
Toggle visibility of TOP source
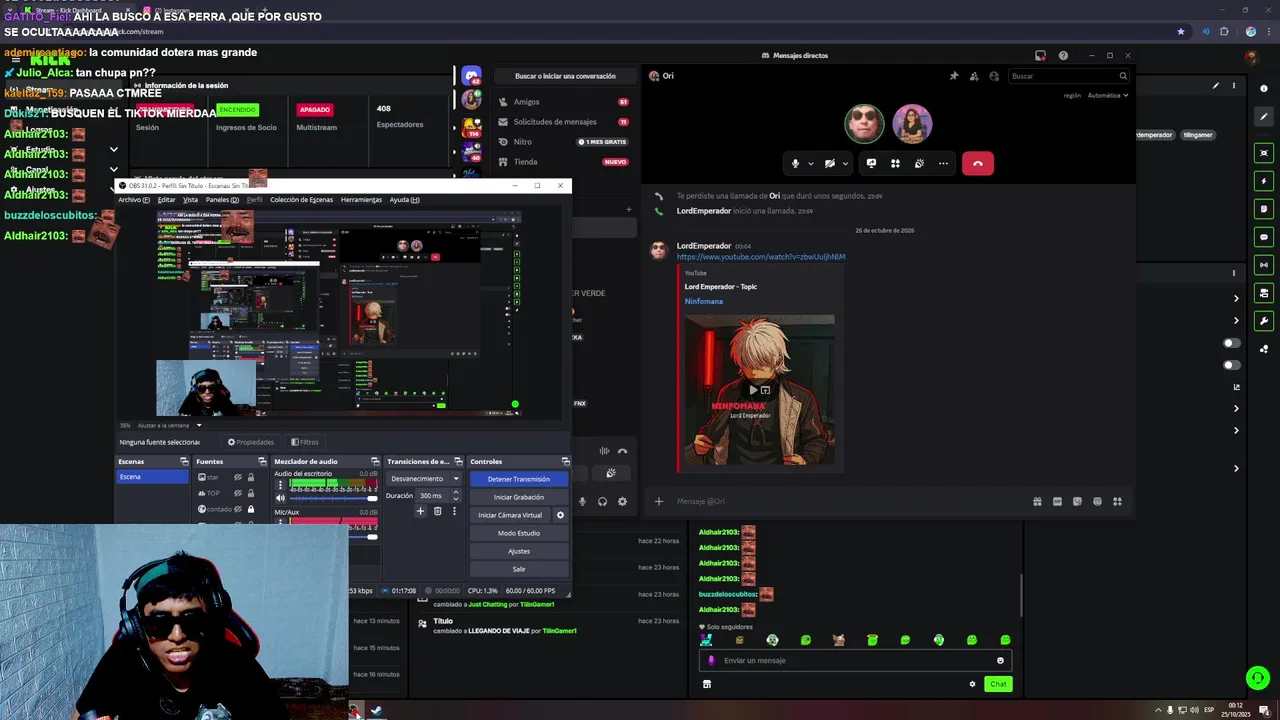[x=238, y=493]
